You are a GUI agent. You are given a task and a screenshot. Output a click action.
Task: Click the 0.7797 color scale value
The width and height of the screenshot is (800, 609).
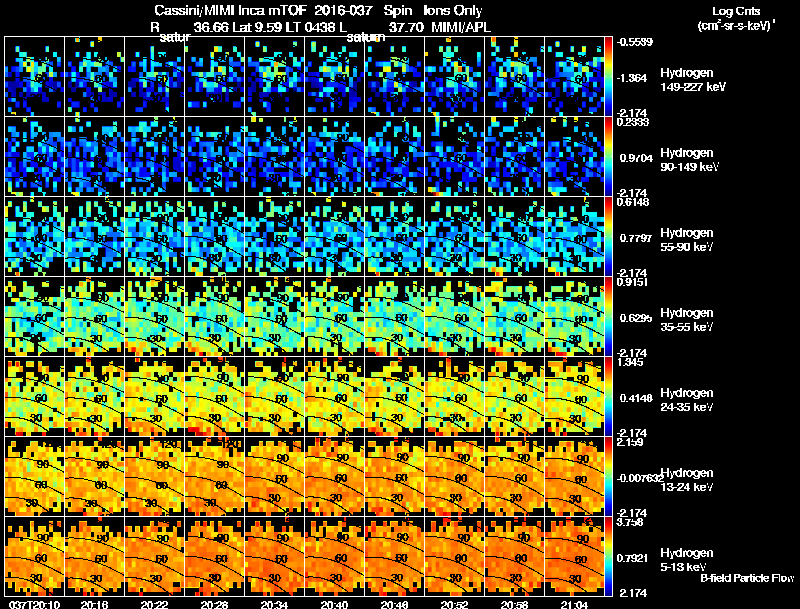click(x=636, y=238)
